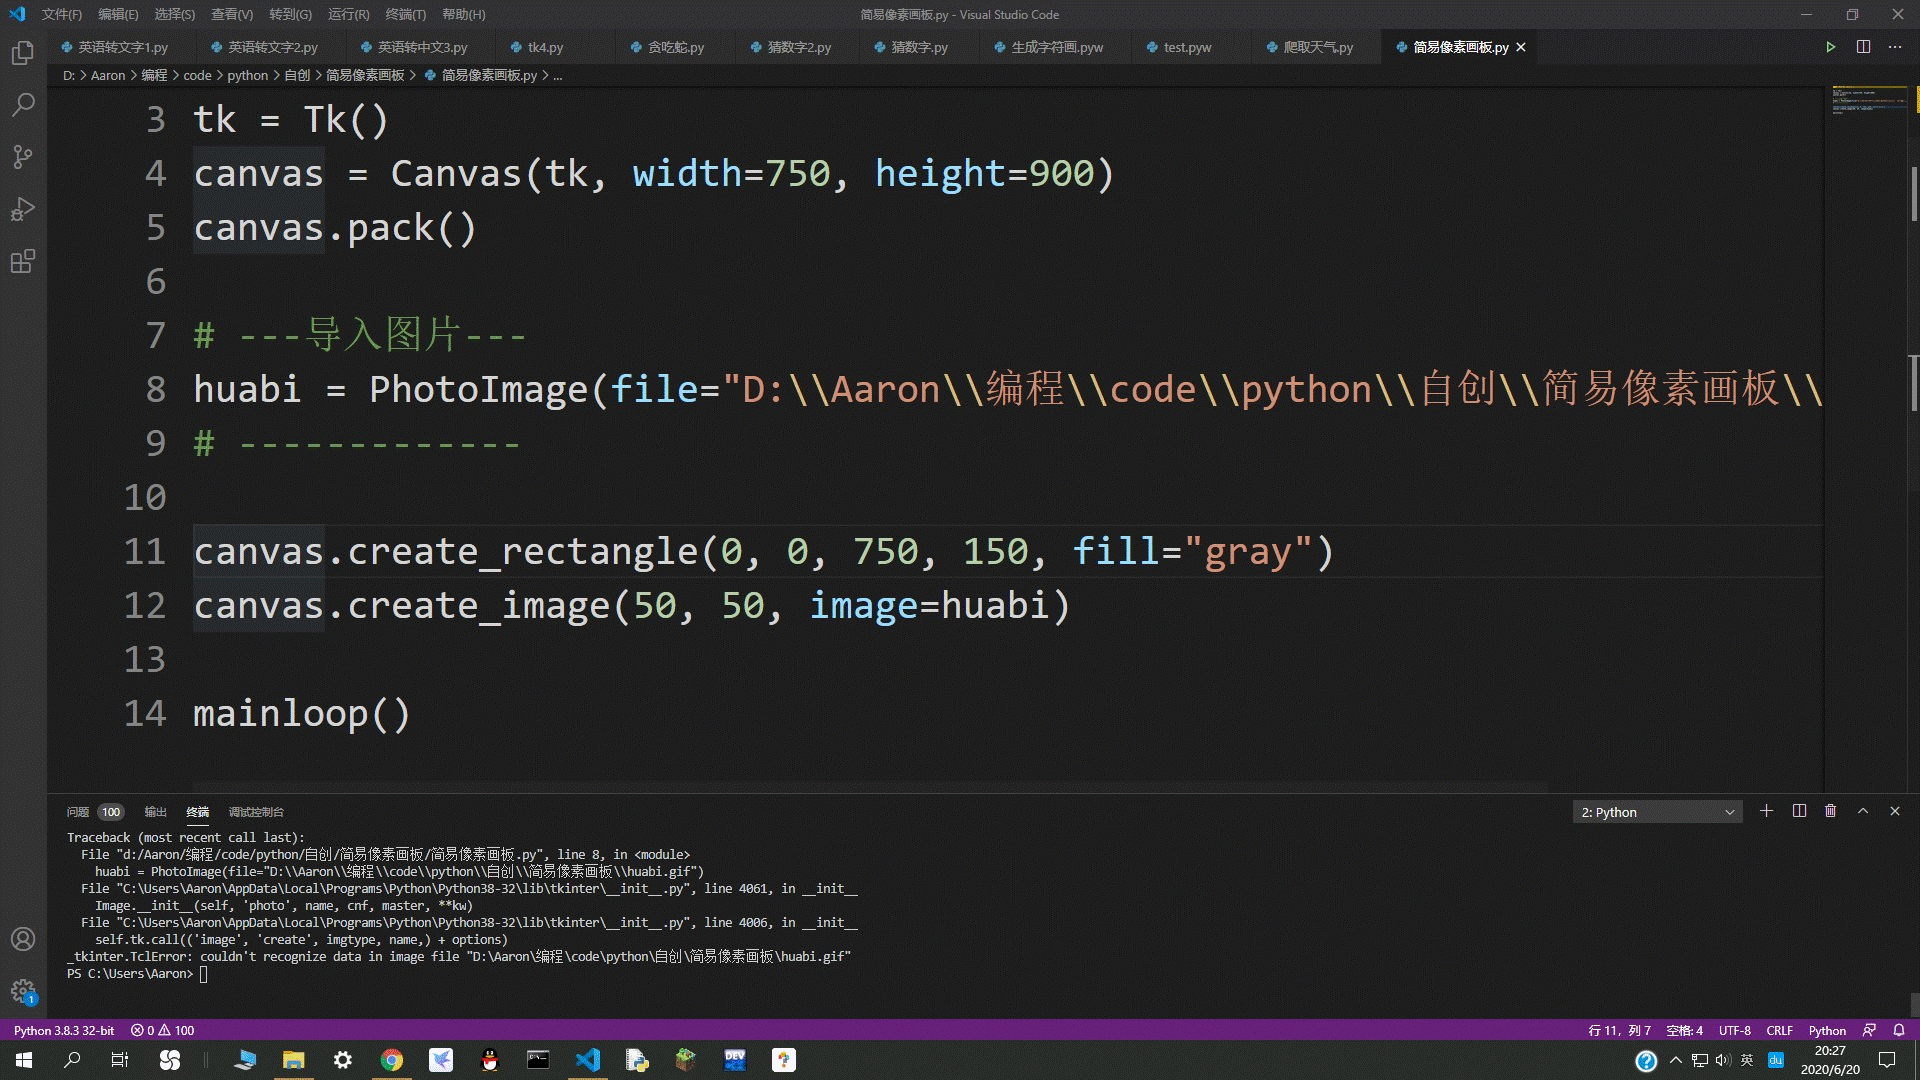Open the terminal selector dropdown '2: Python'
This screenshot has width=1920, height=1080.
coord(1657,812)
